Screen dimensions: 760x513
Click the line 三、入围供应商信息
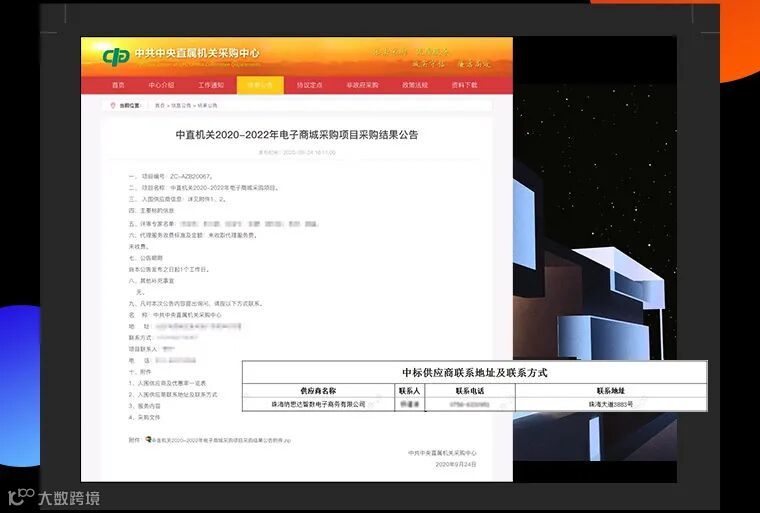178,199
